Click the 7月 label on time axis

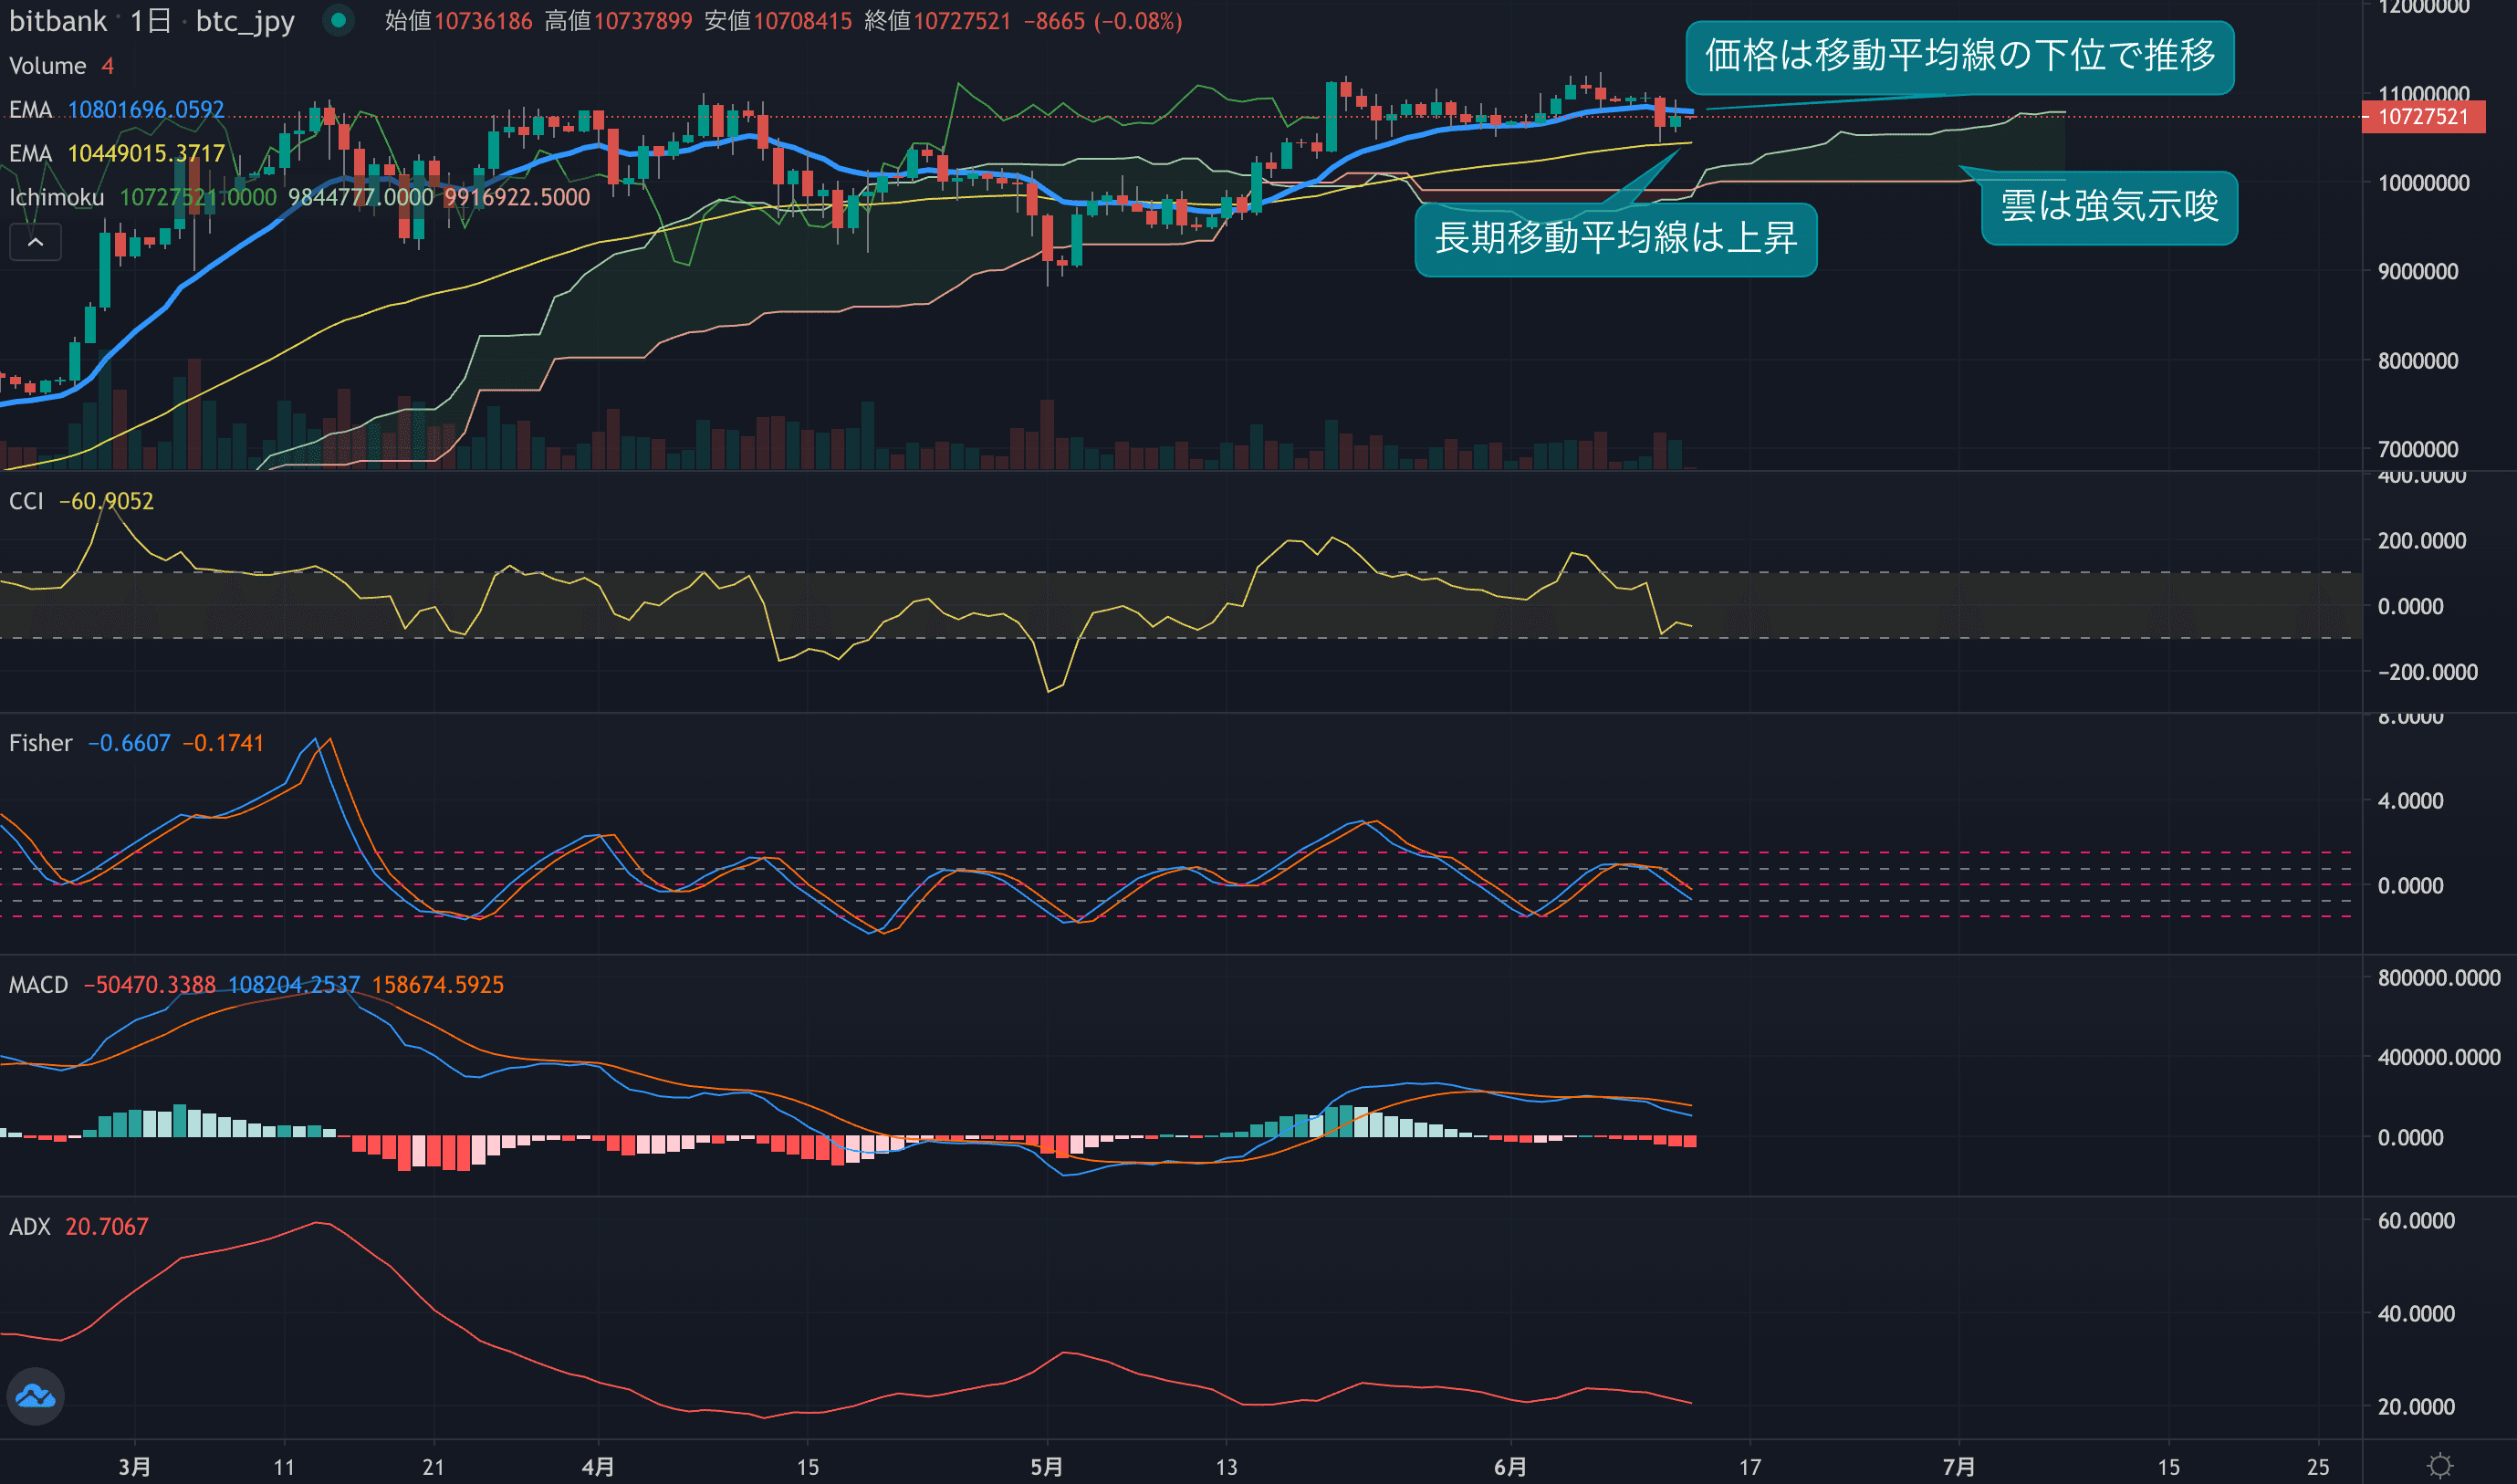(1958, 1466)
